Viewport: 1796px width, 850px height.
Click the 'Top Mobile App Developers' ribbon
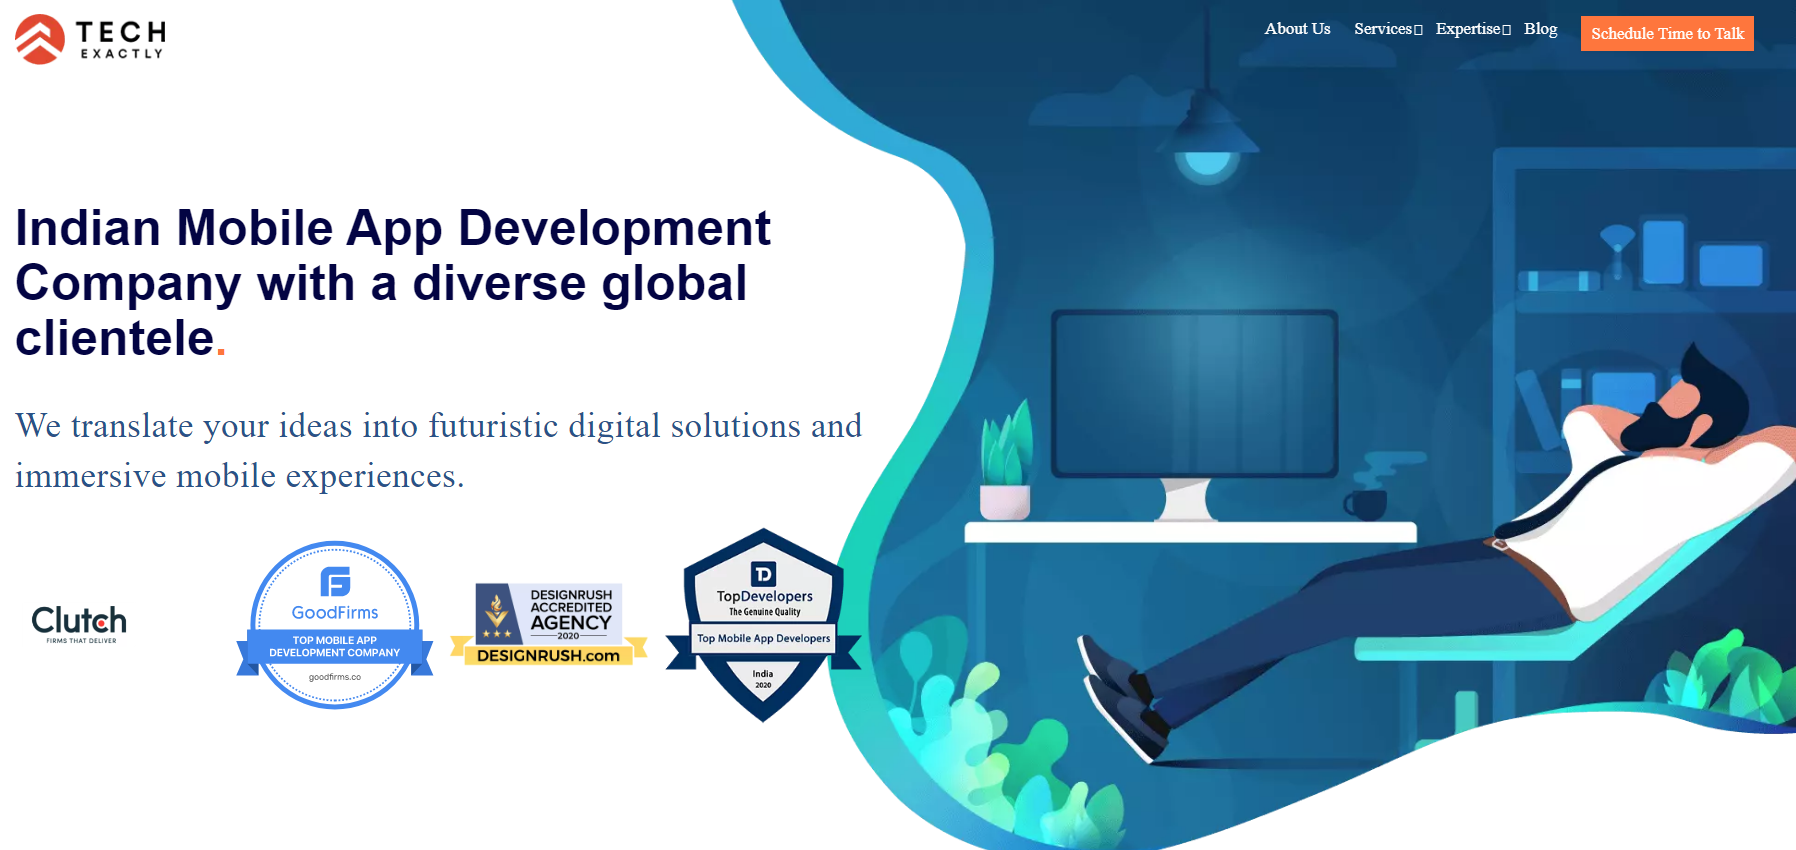coord(763,638)
